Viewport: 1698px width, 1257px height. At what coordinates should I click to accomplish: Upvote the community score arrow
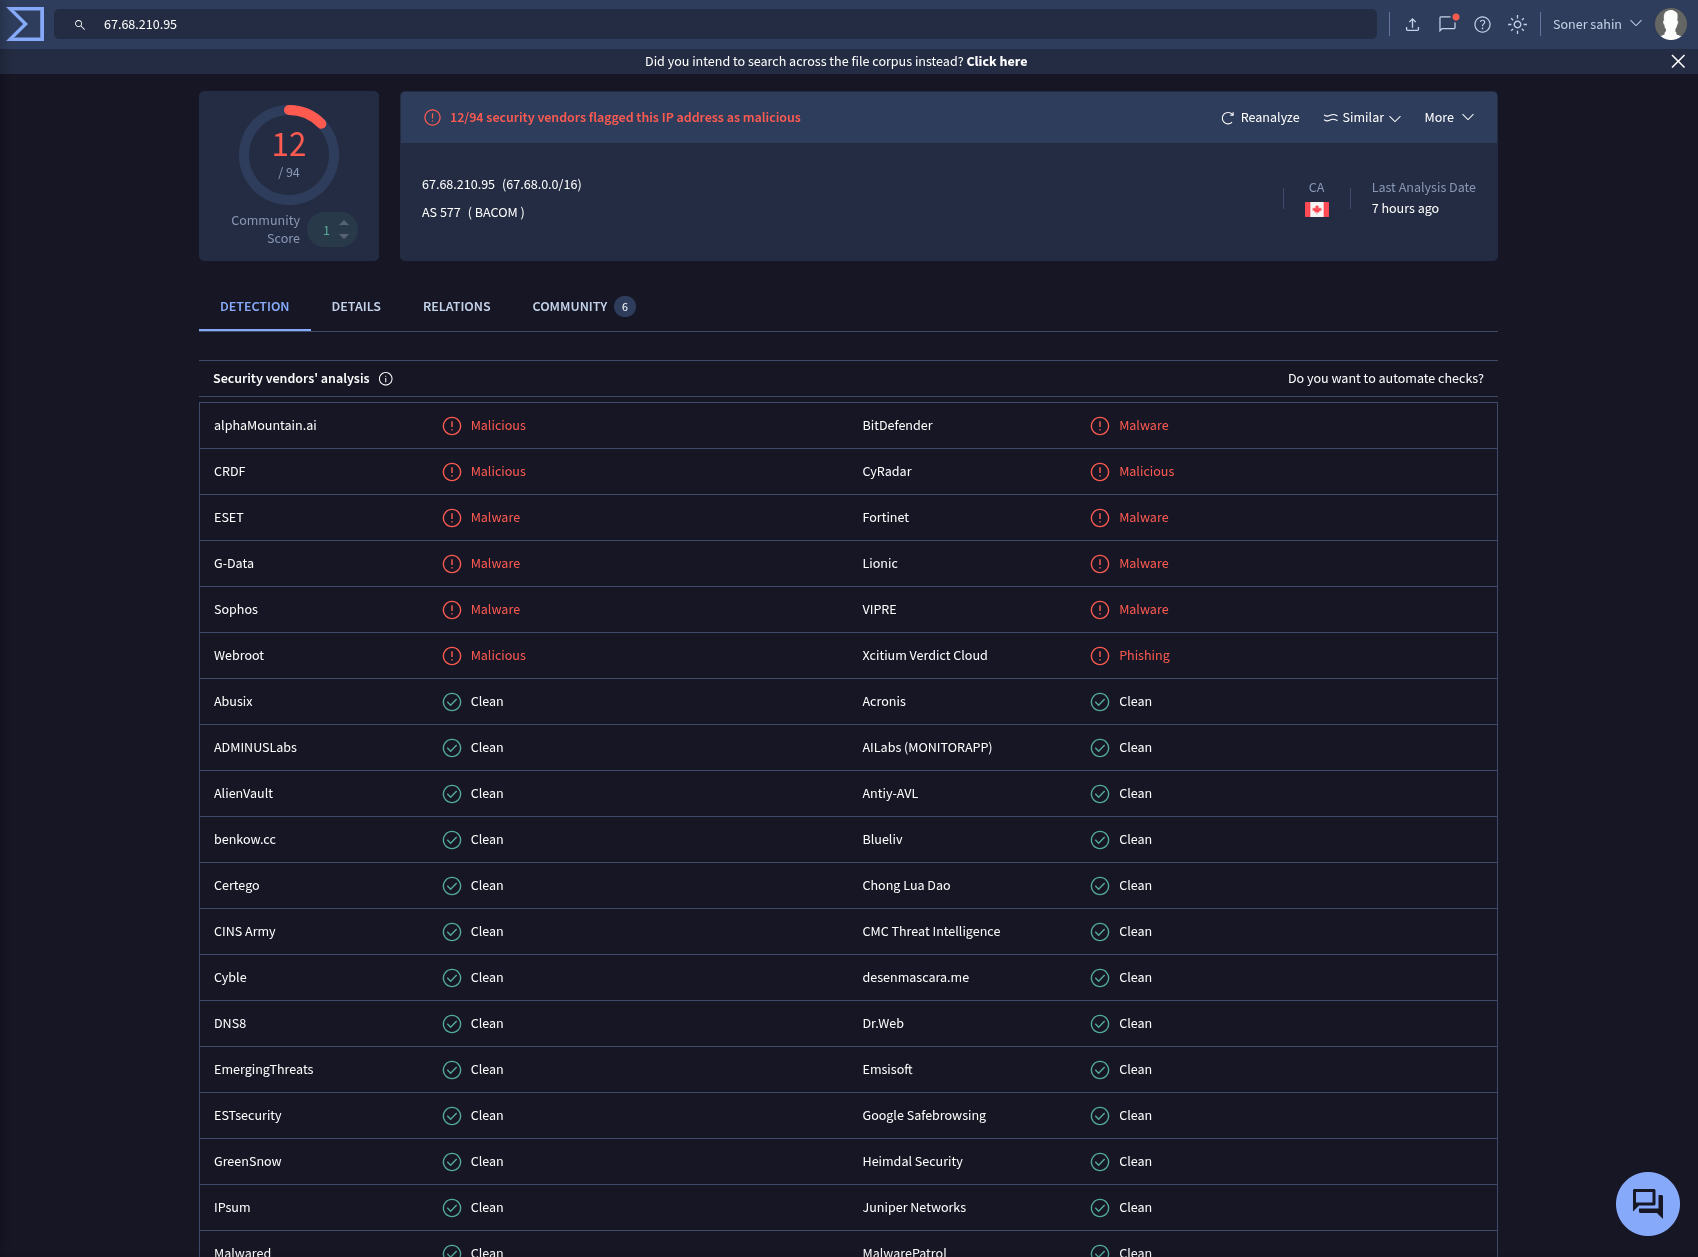click(344, 223)
